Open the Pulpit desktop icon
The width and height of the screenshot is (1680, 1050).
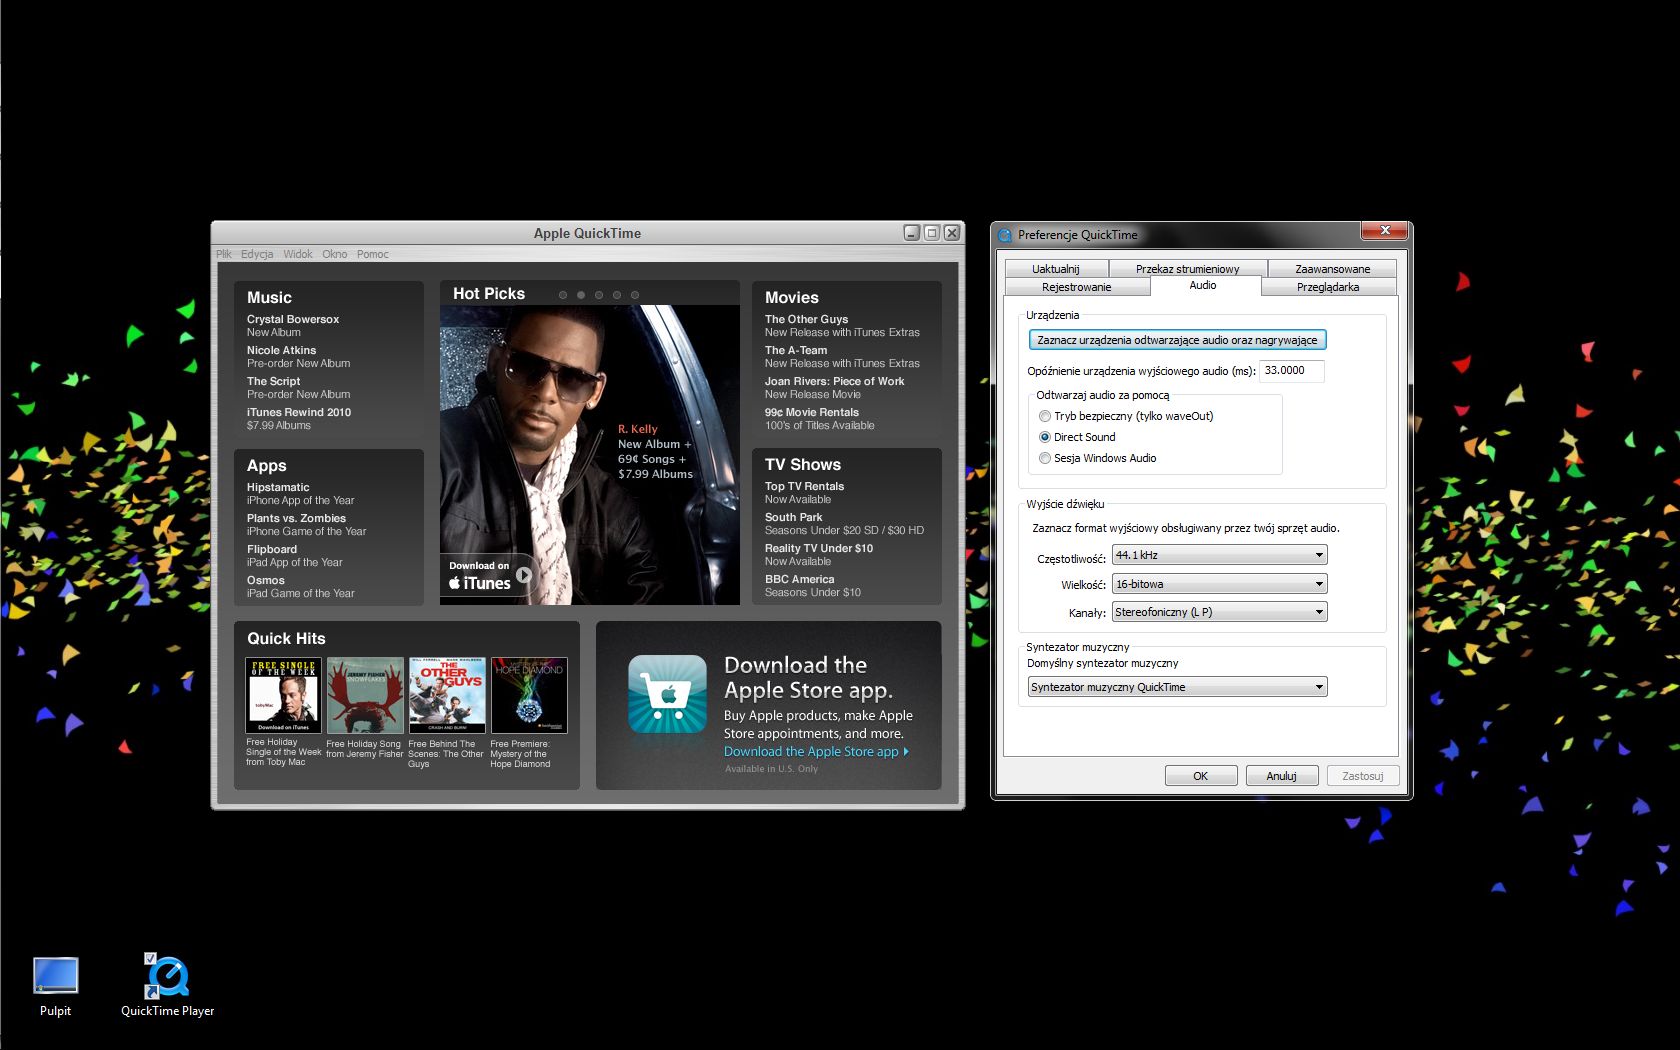(55, 985)
